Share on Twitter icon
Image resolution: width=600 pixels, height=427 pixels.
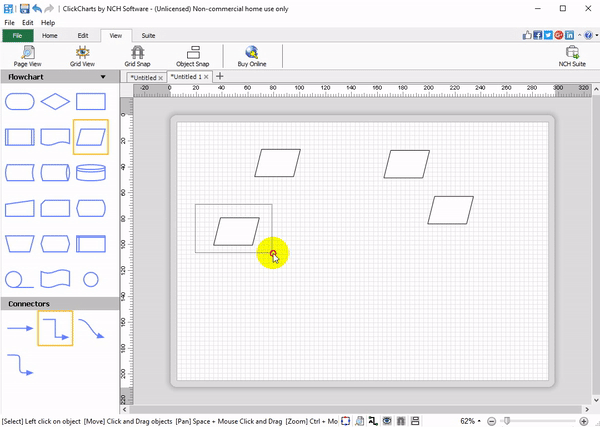point(548,35)
